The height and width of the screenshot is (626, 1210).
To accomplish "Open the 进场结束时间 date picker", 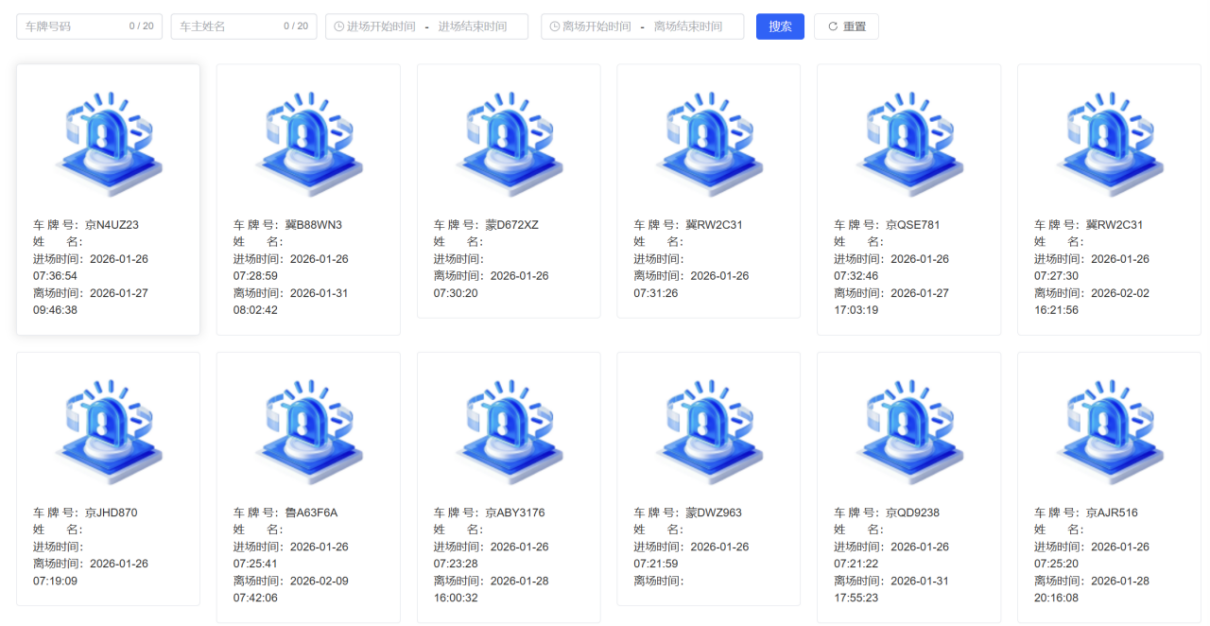I will pyautogui.click(x=472, y=27).
